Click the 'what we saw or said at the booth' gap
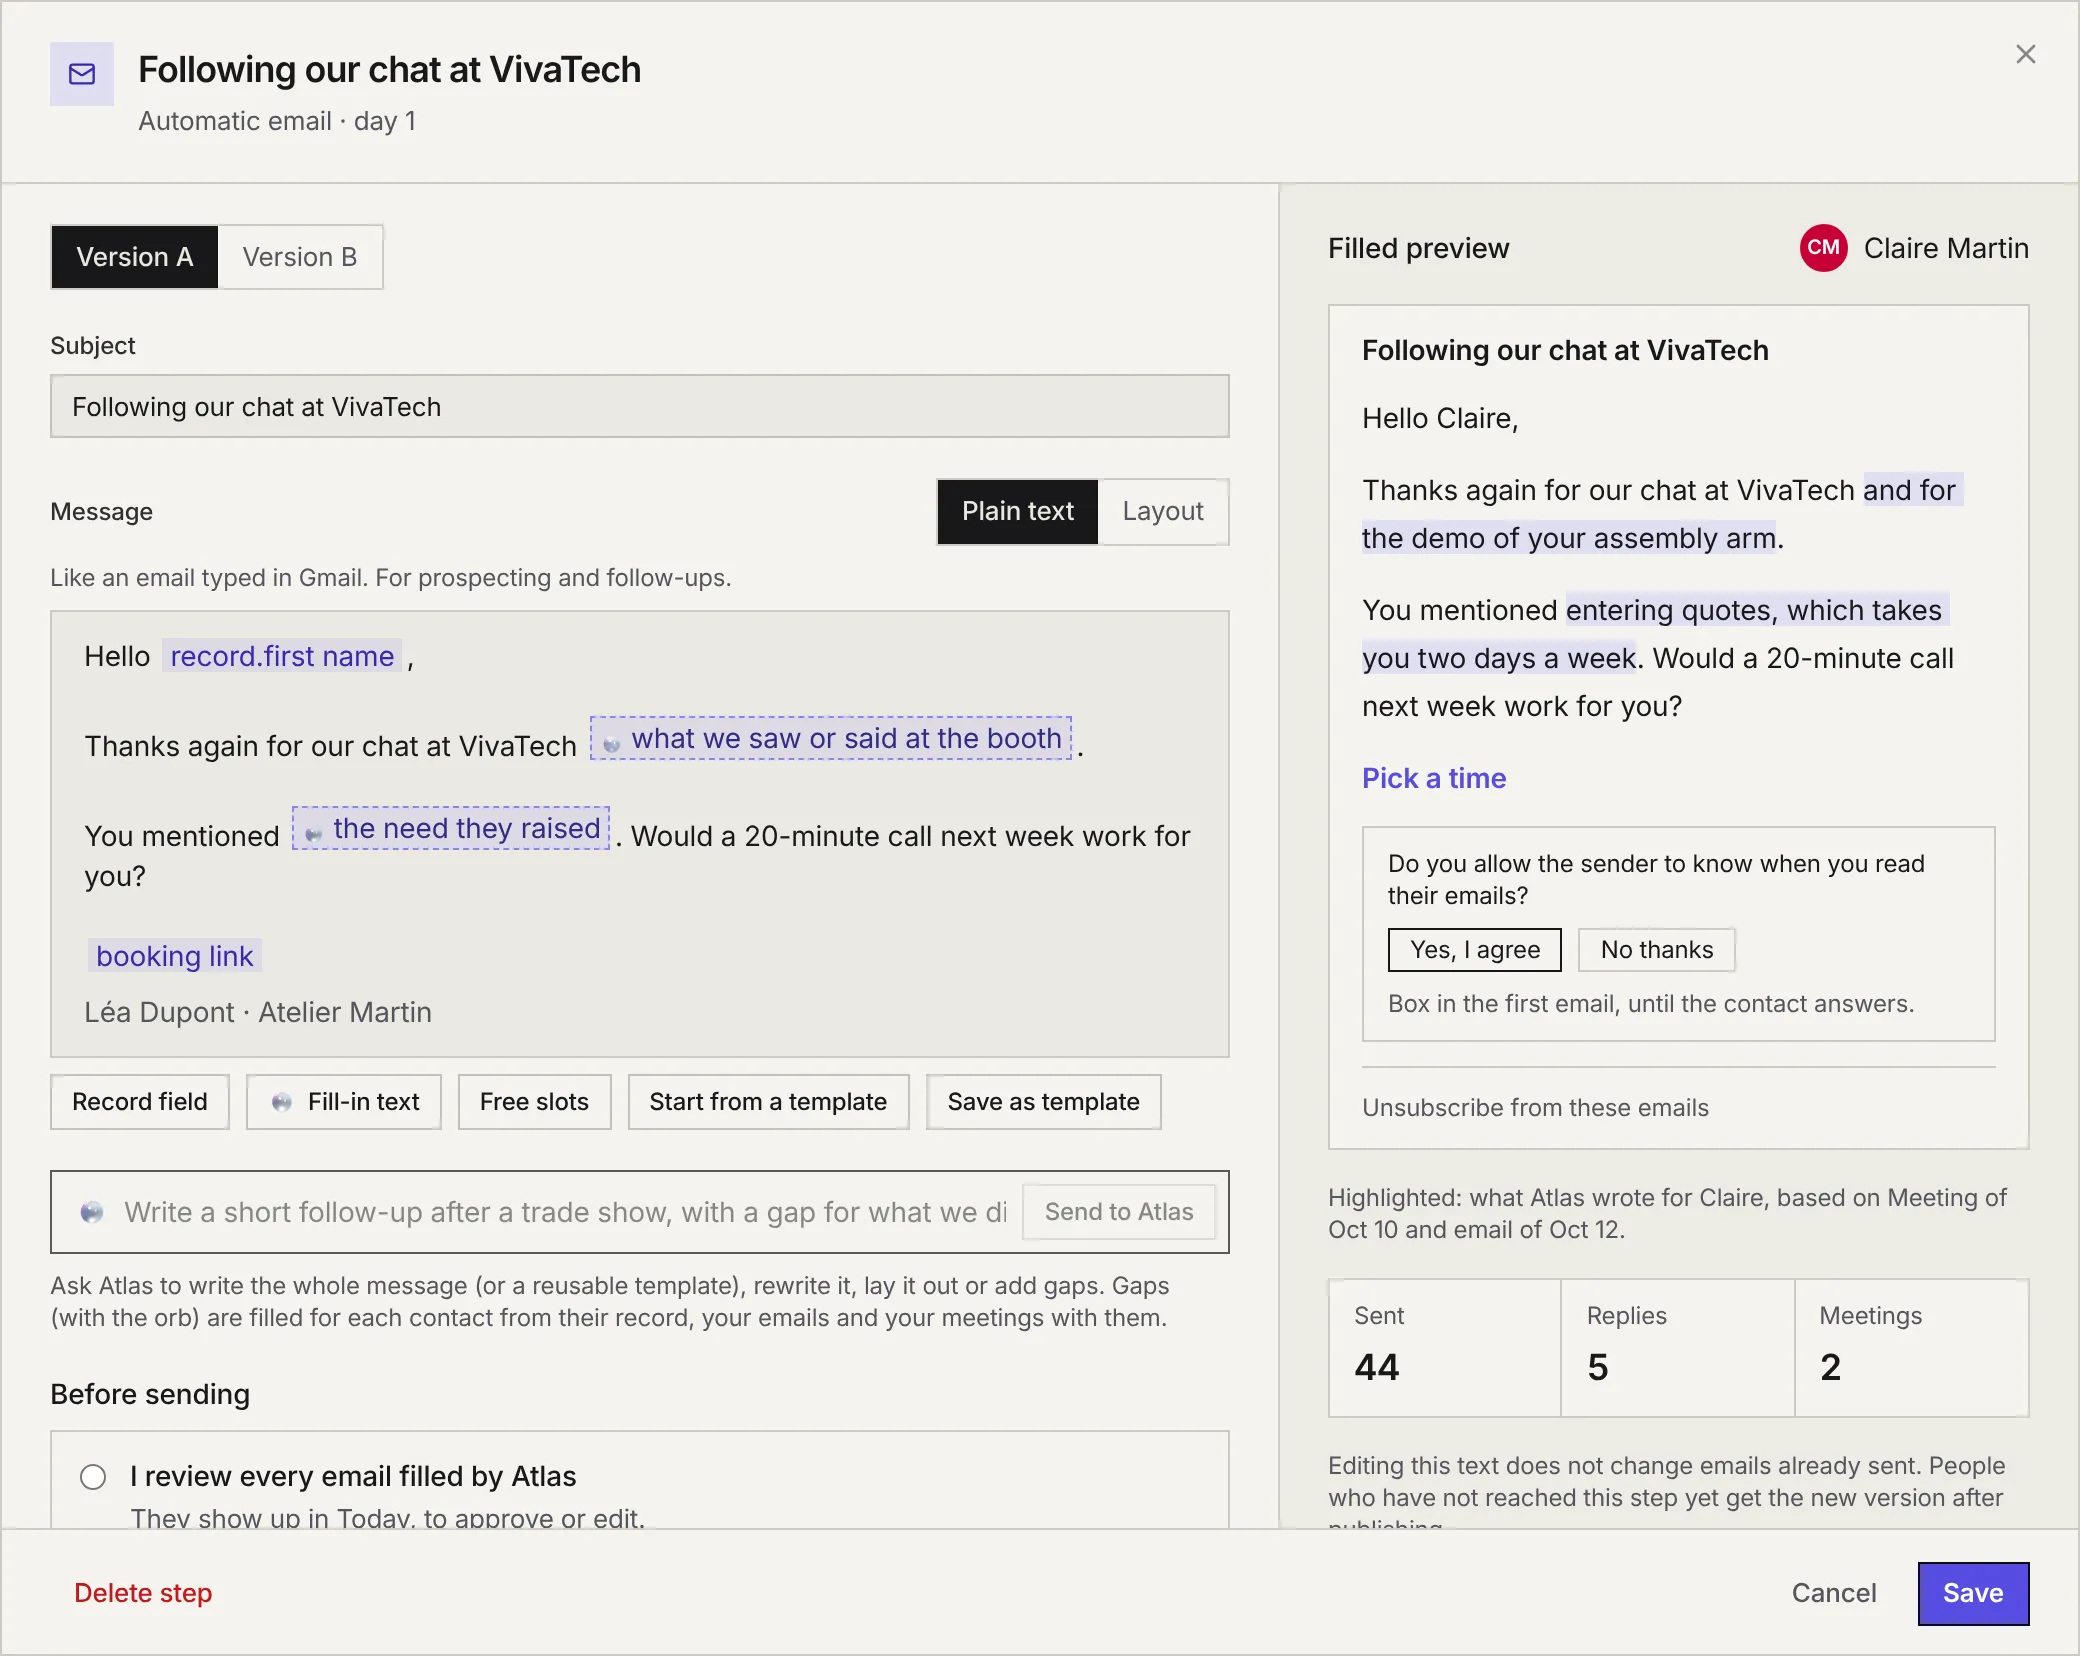 tap(831, 738)
